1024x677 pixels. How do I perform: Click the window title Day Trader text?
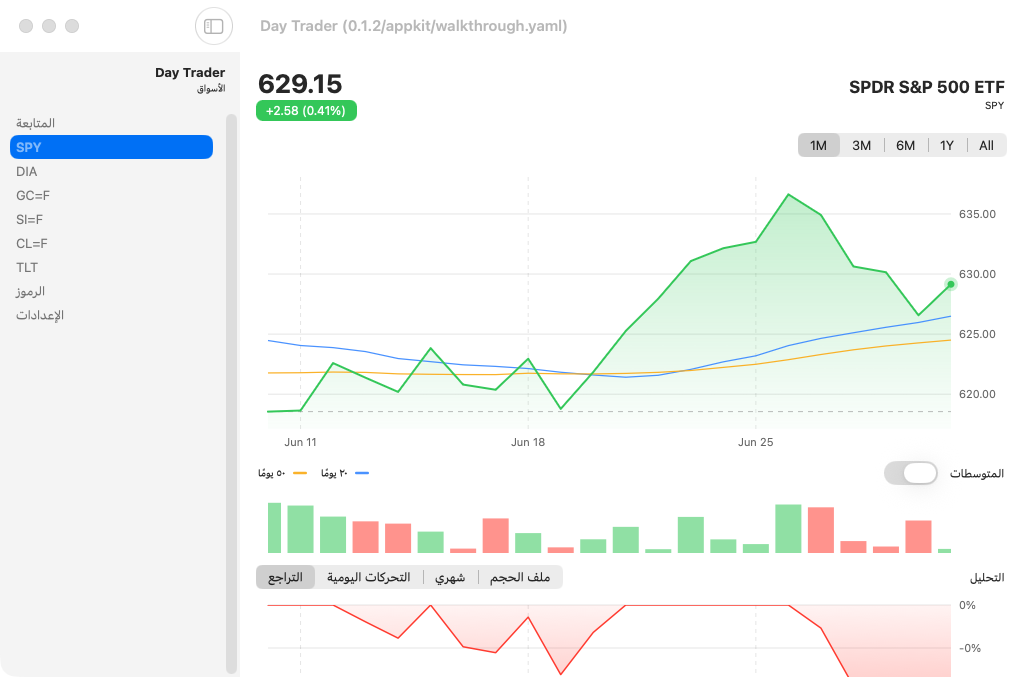(413, 26)
